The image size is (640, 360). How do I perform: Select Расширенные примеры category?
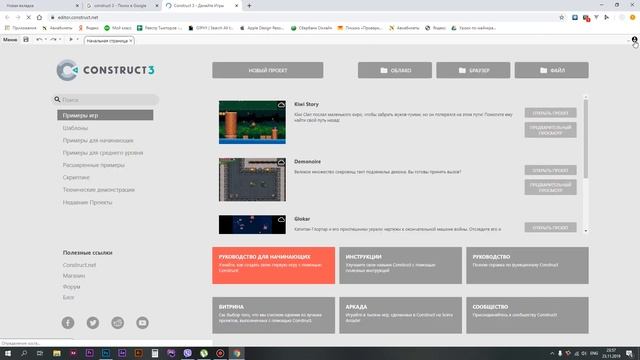click(x=93, y=165)
